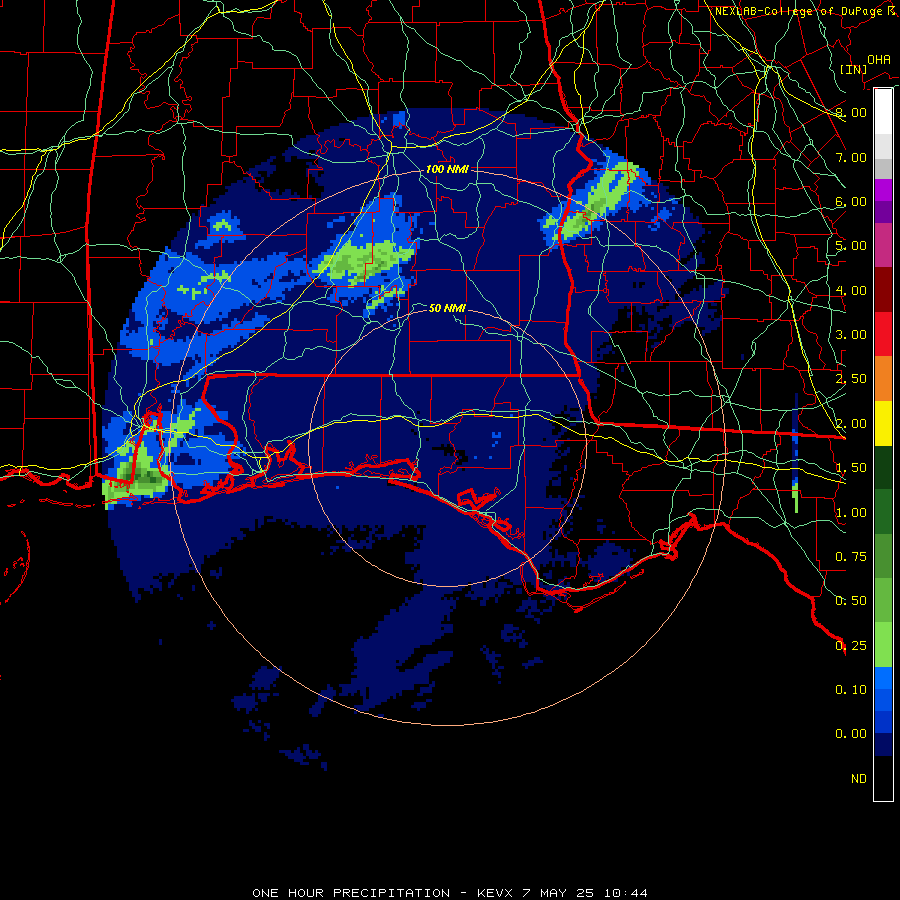Click the 2.50 legend value
The image size is (900, 900).
(851, 379)
